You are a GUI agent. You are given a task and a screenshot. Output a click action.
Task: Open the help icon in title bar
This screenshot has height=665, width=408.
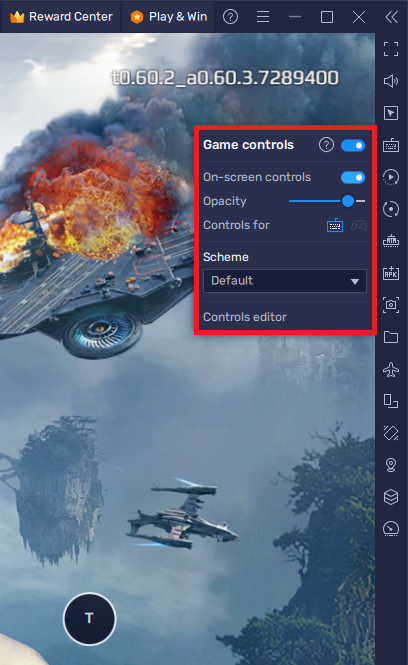(x=230, y=17)
